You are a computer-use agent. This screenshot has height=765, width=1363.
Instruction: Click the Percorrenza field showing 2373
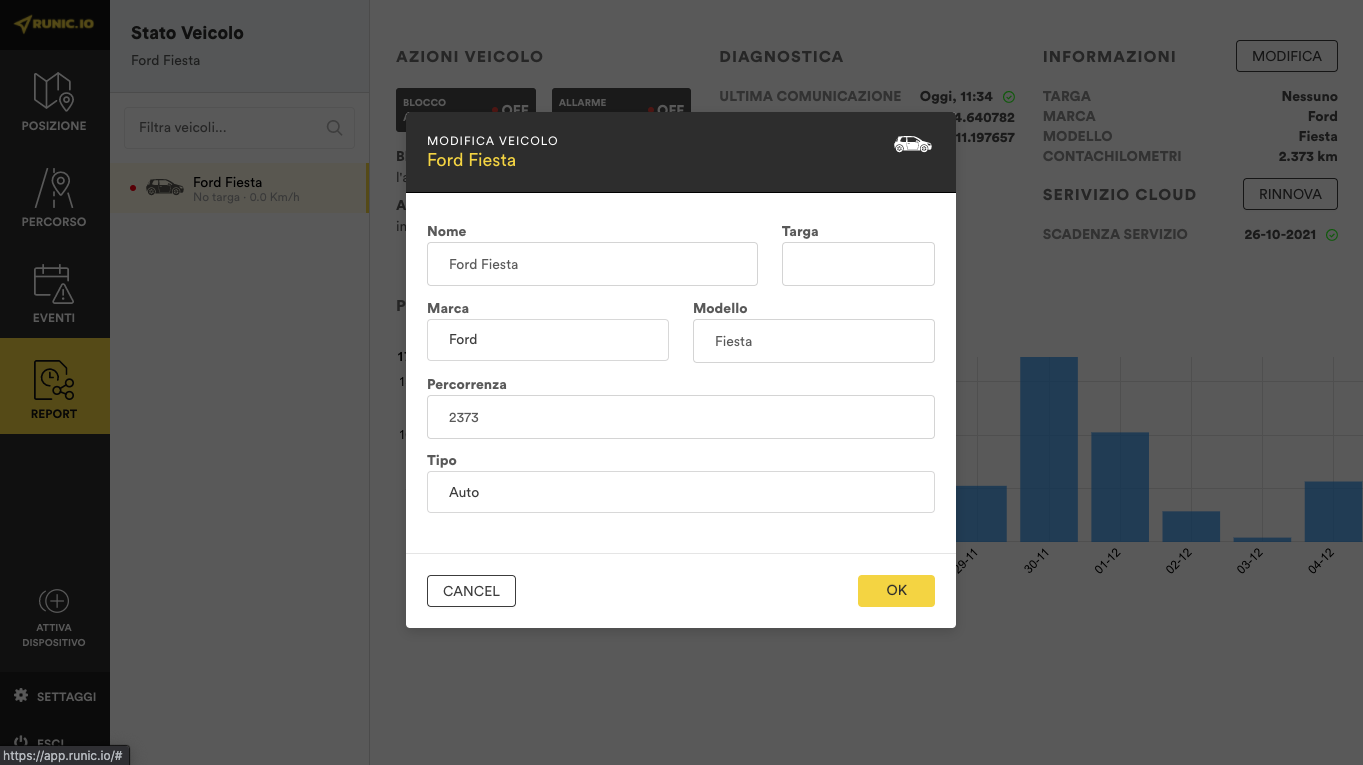680,417
